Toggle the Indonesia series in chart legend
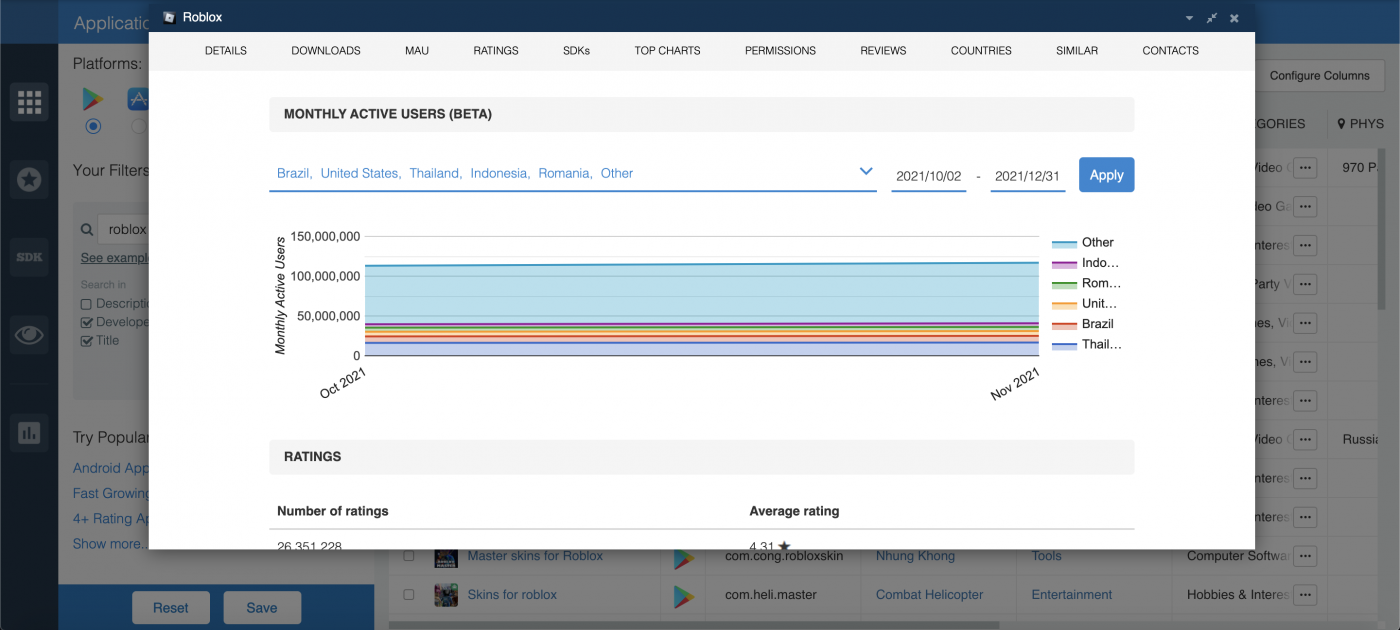The height and width of the screenshot is (630, 1400). (x=1086, y=263)
